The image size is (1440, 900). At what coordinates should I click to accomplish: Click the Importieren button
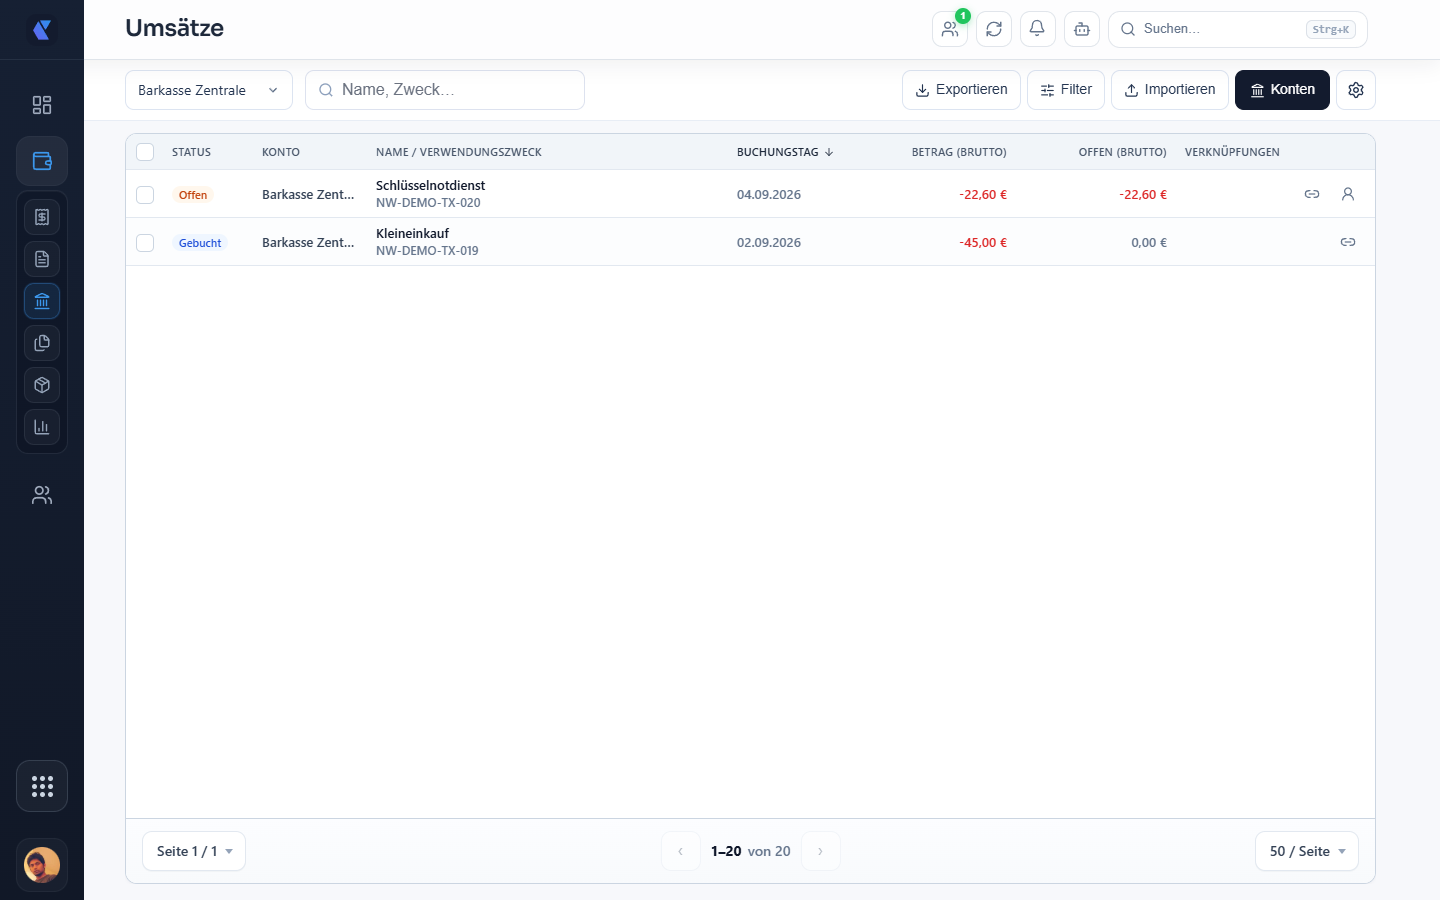1170,90
